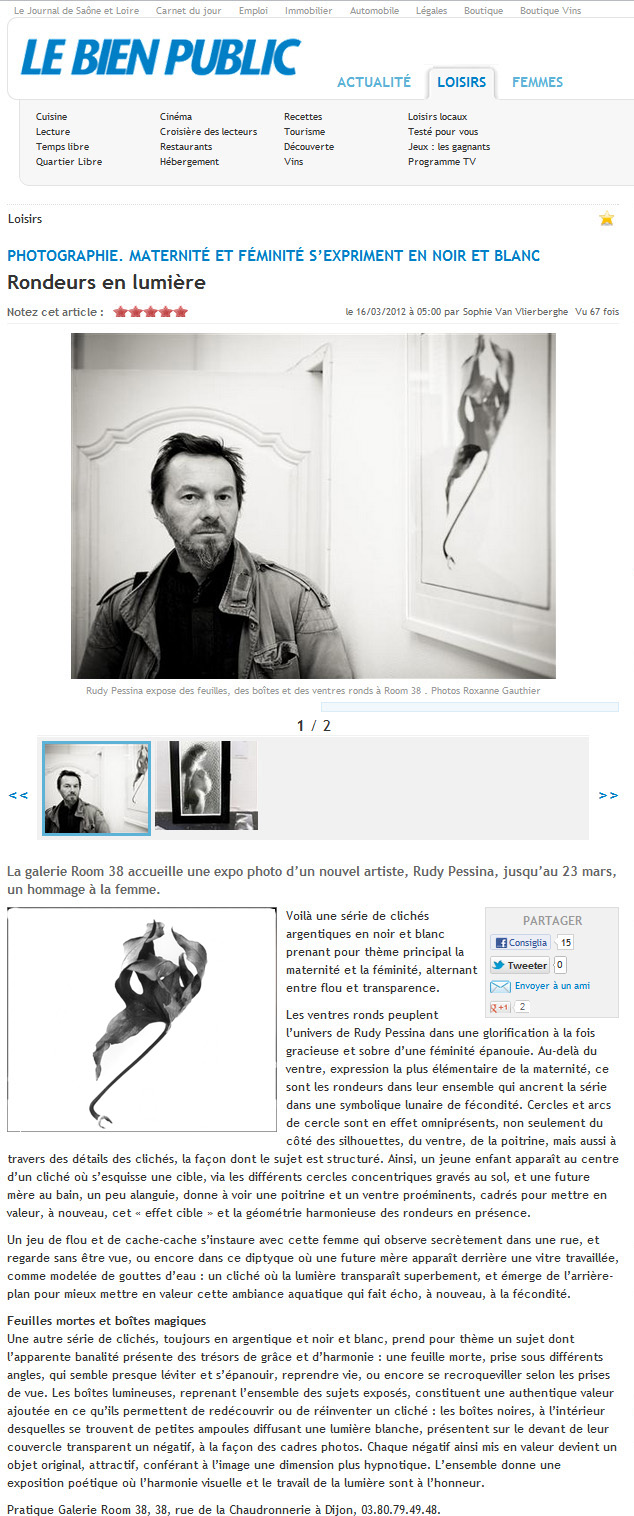Click the yellow favorite star icon

coord(606,219)
